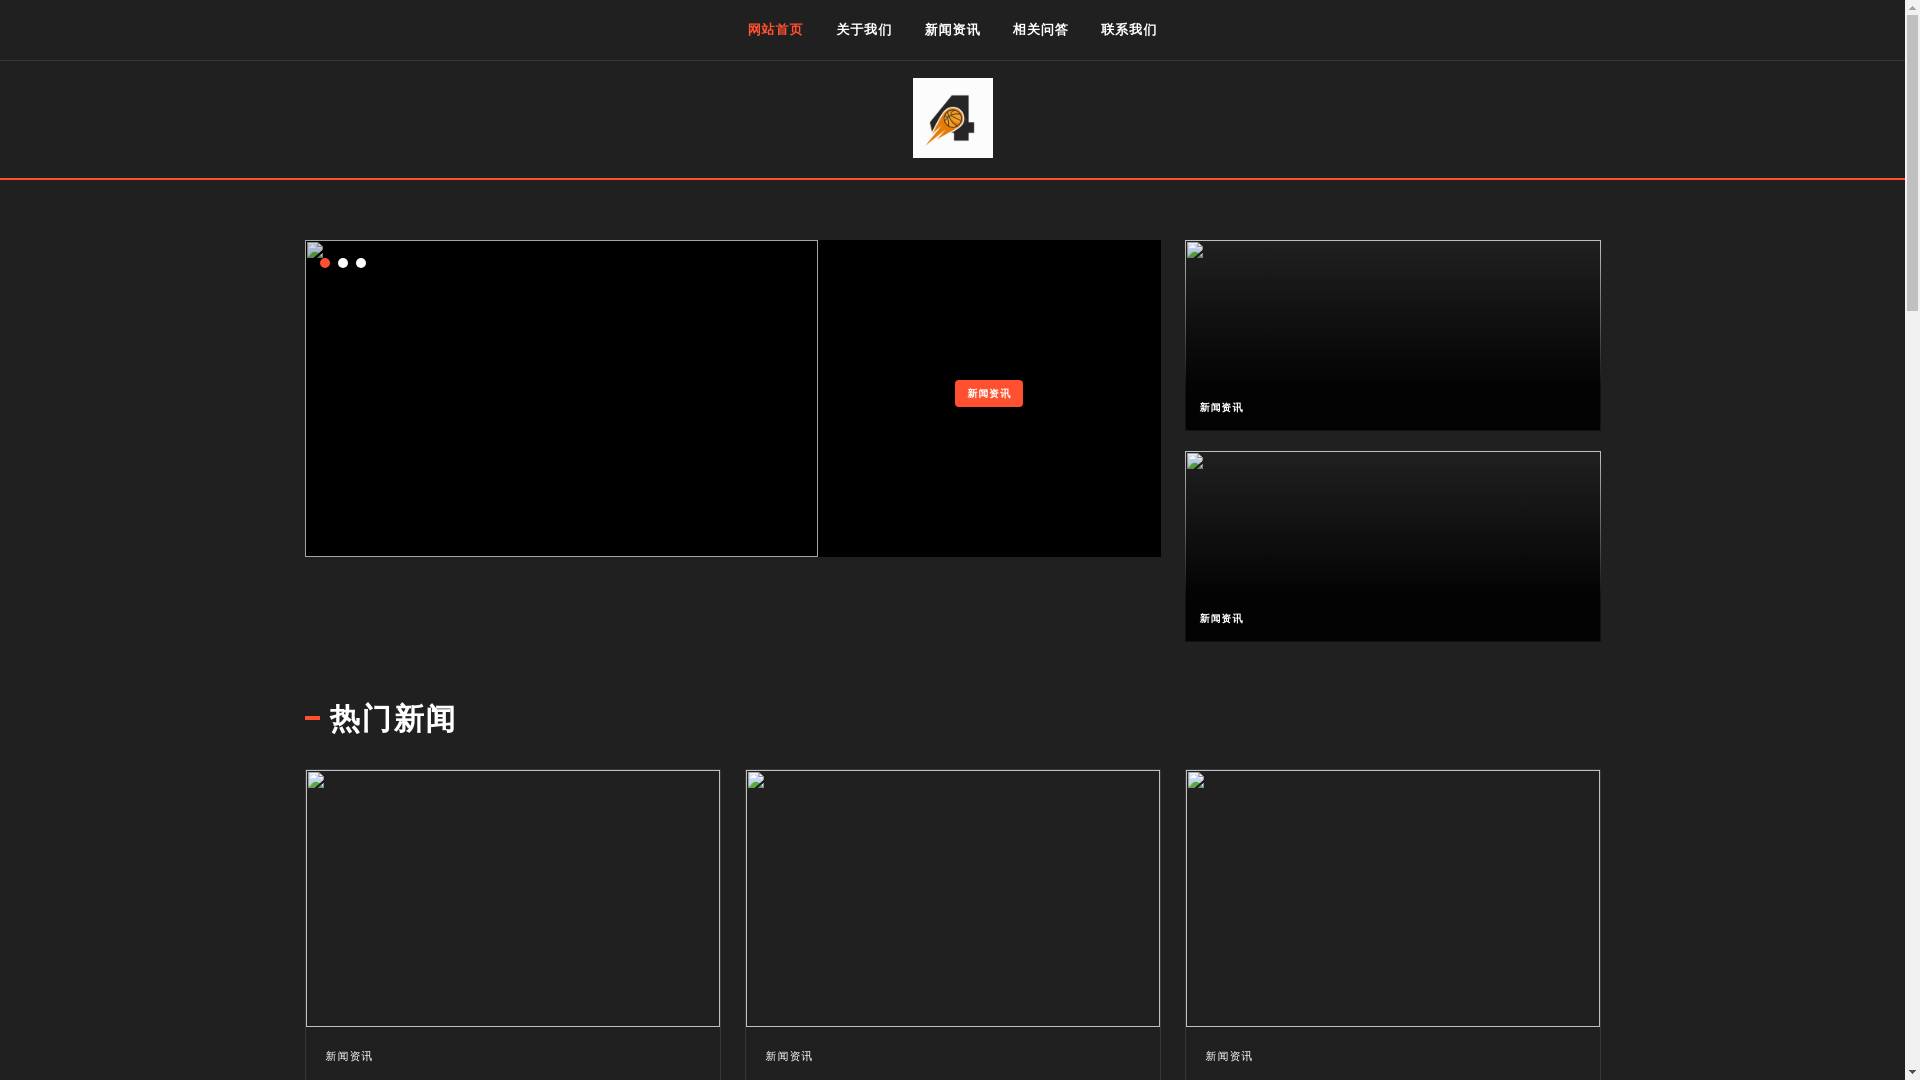Select the first red carousel dot
The image size is (1920, 1080).
click(x=325, y=263)
